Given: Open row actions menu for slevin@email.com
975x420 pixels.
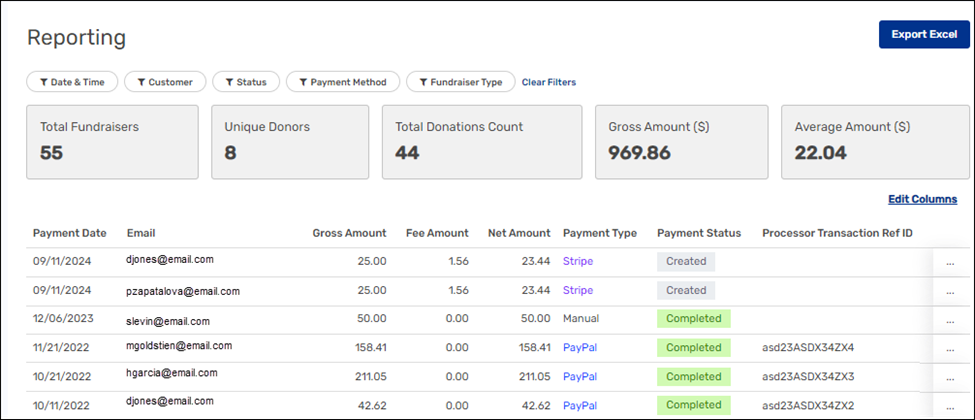Looking at the screenshot, I should coord(949,320).
